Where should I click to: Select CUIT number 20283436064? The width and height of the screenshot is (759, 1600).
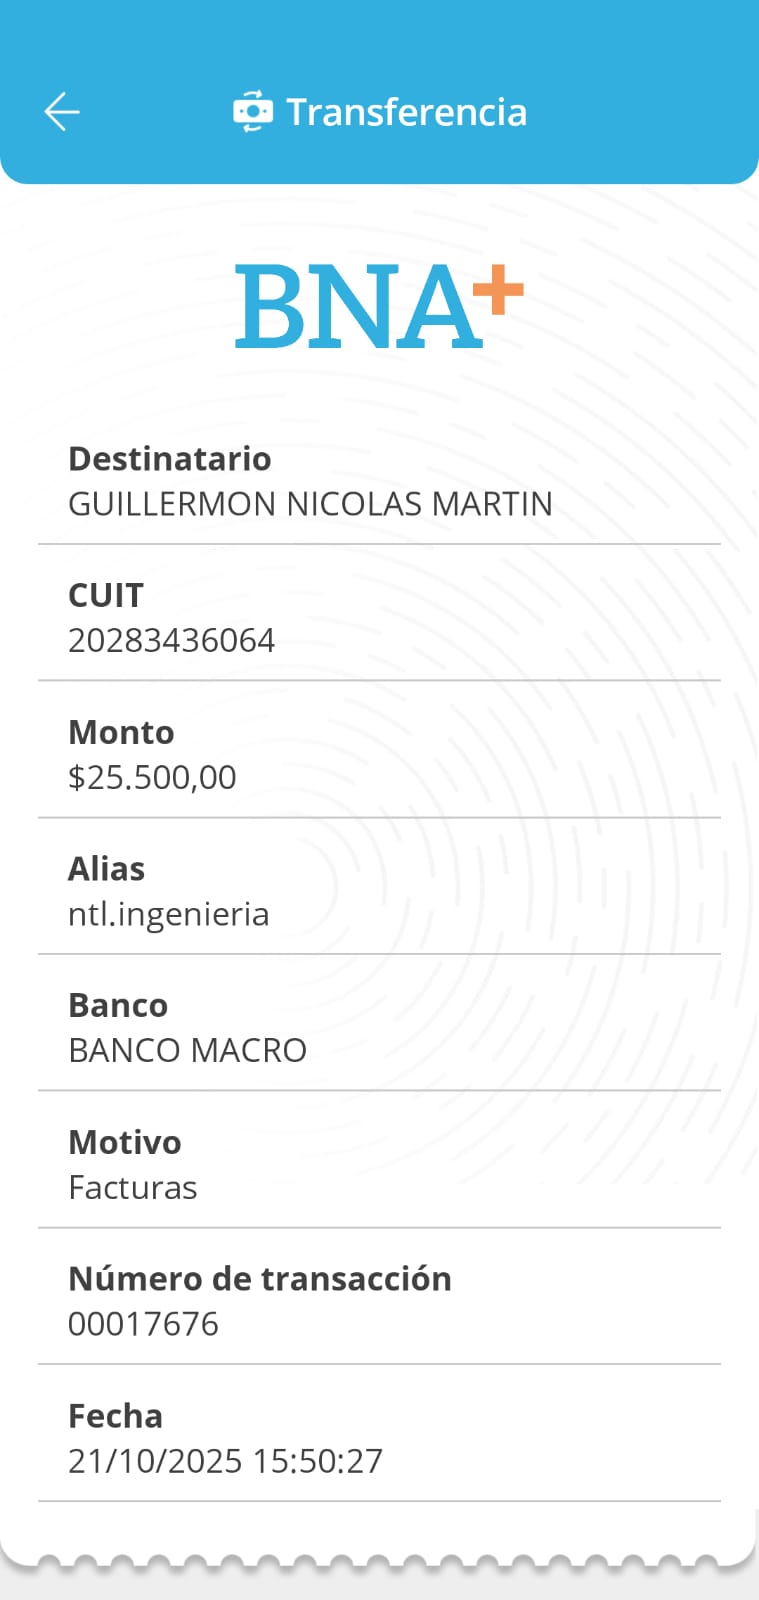pos(171,641)
